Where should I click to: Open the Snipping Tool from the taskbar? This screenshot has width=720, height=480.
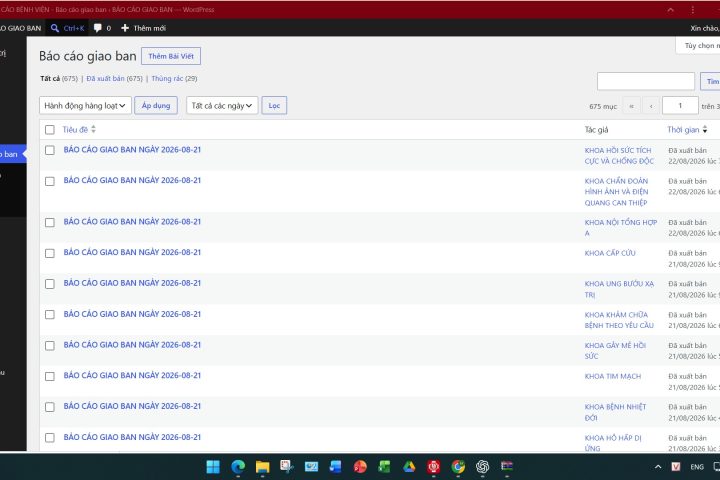[x=287, y=467]
